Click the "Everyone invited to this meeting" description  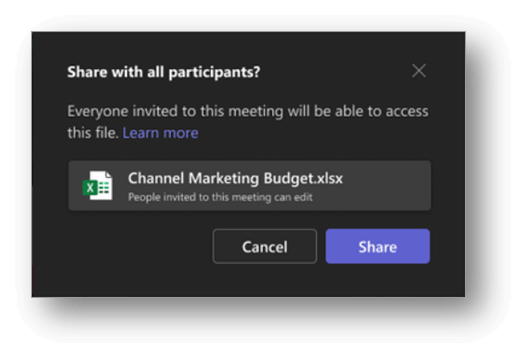(248, 122)
